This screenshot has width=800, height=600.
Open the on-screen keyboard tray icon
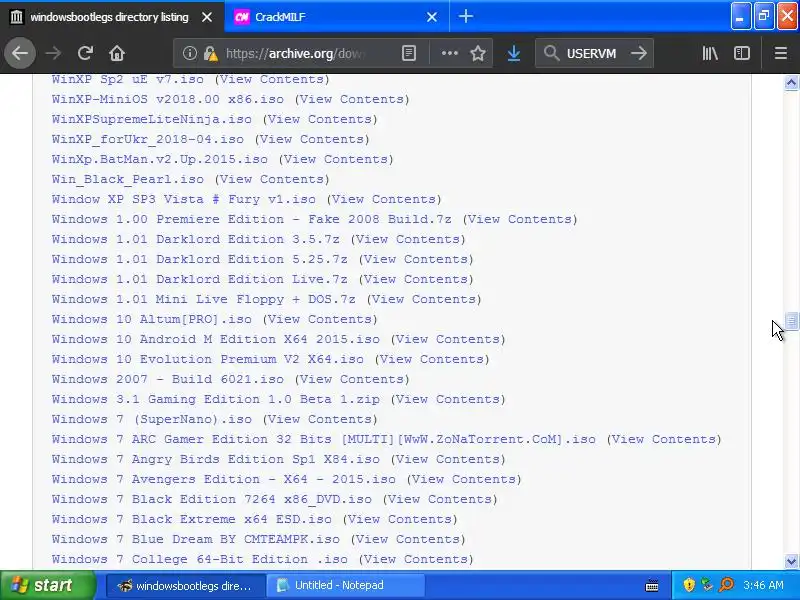[x=652, y=585]
